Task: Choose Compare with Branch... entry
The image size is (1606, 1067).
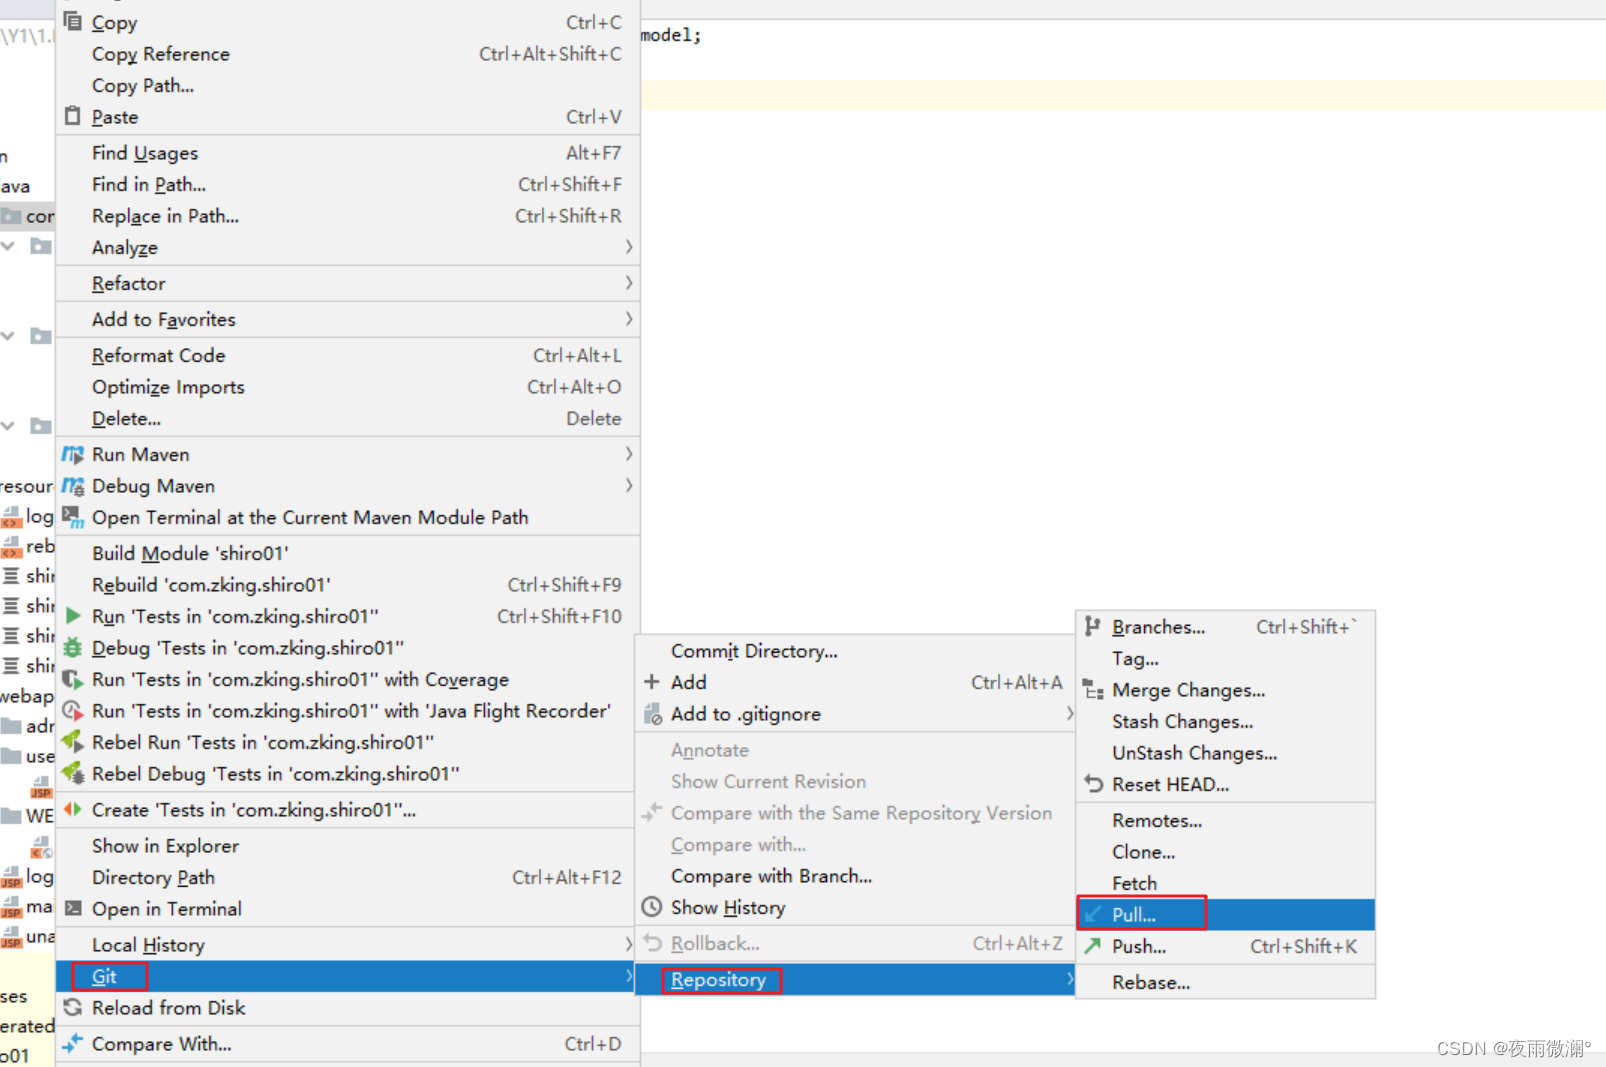Action: tap(855, 876)
